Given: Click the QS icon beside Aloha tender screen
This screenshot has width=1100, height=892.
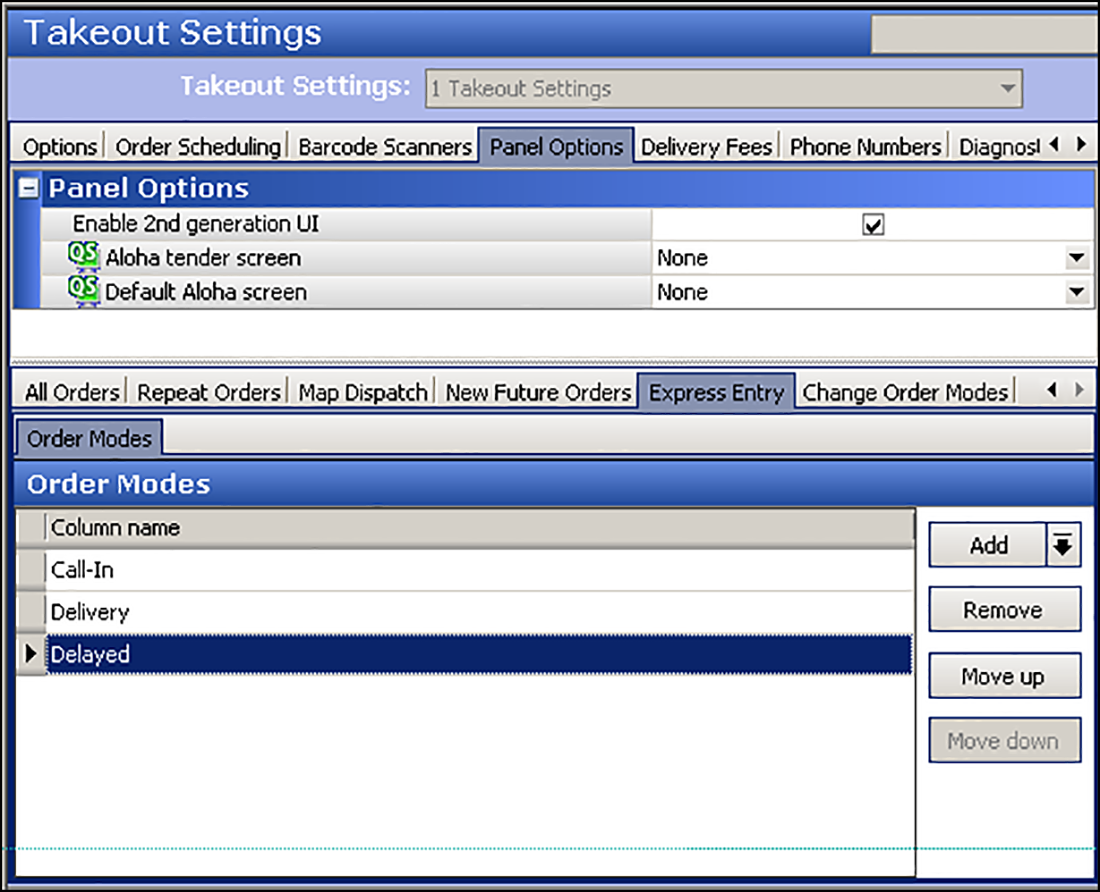Looking at the screenshot, I should click(x=84, y=257).
